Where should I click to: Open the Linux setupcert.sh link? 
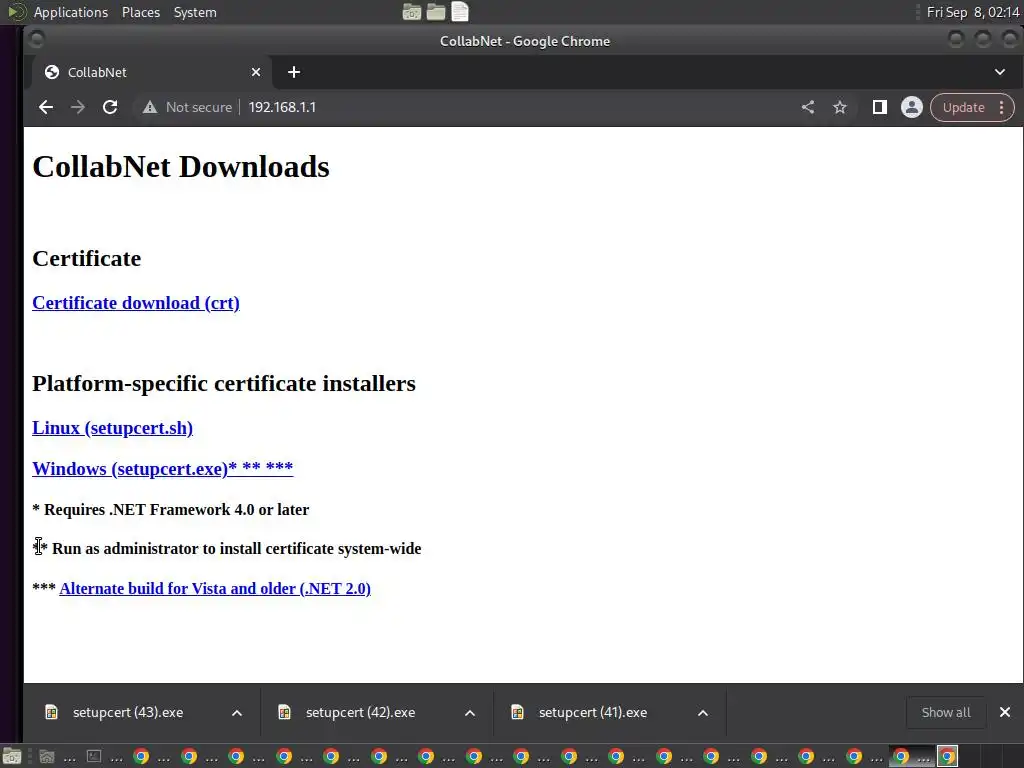112,428
